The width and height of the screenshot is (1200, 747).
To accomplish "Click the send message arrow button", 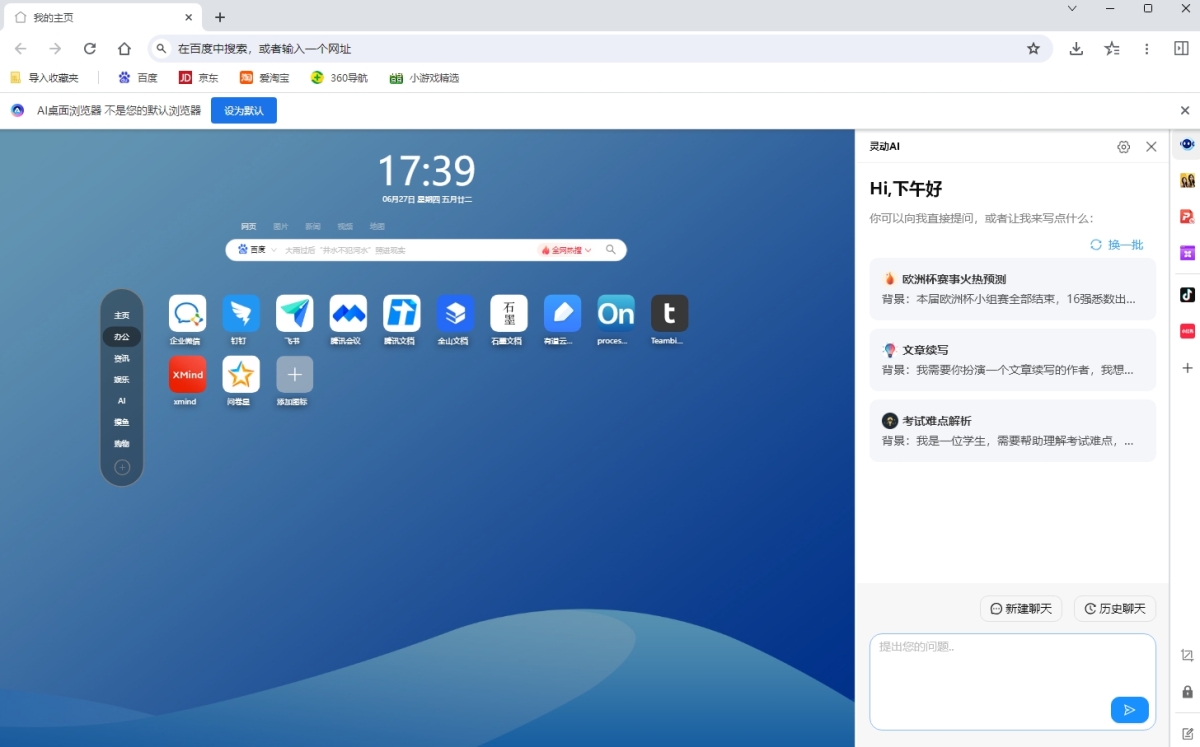I will [x=1129, y=710].
